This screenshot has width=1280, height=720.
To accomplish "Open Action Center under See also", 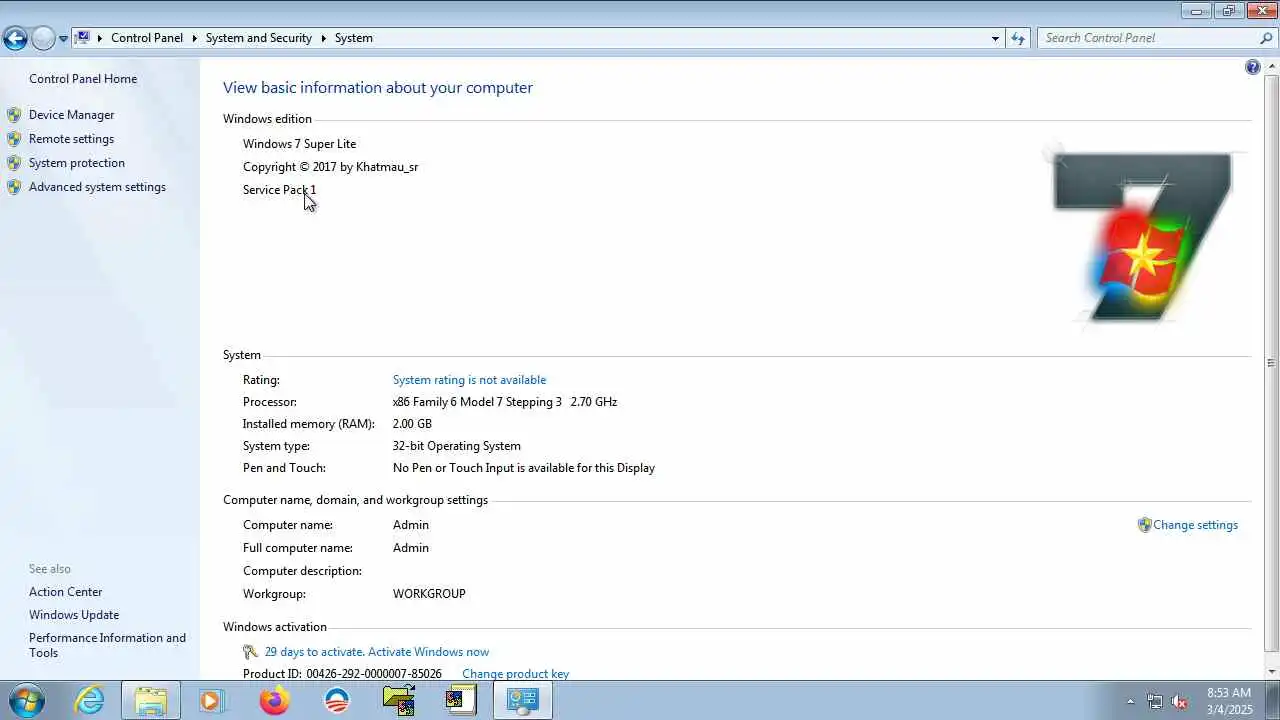I will 66,592.
